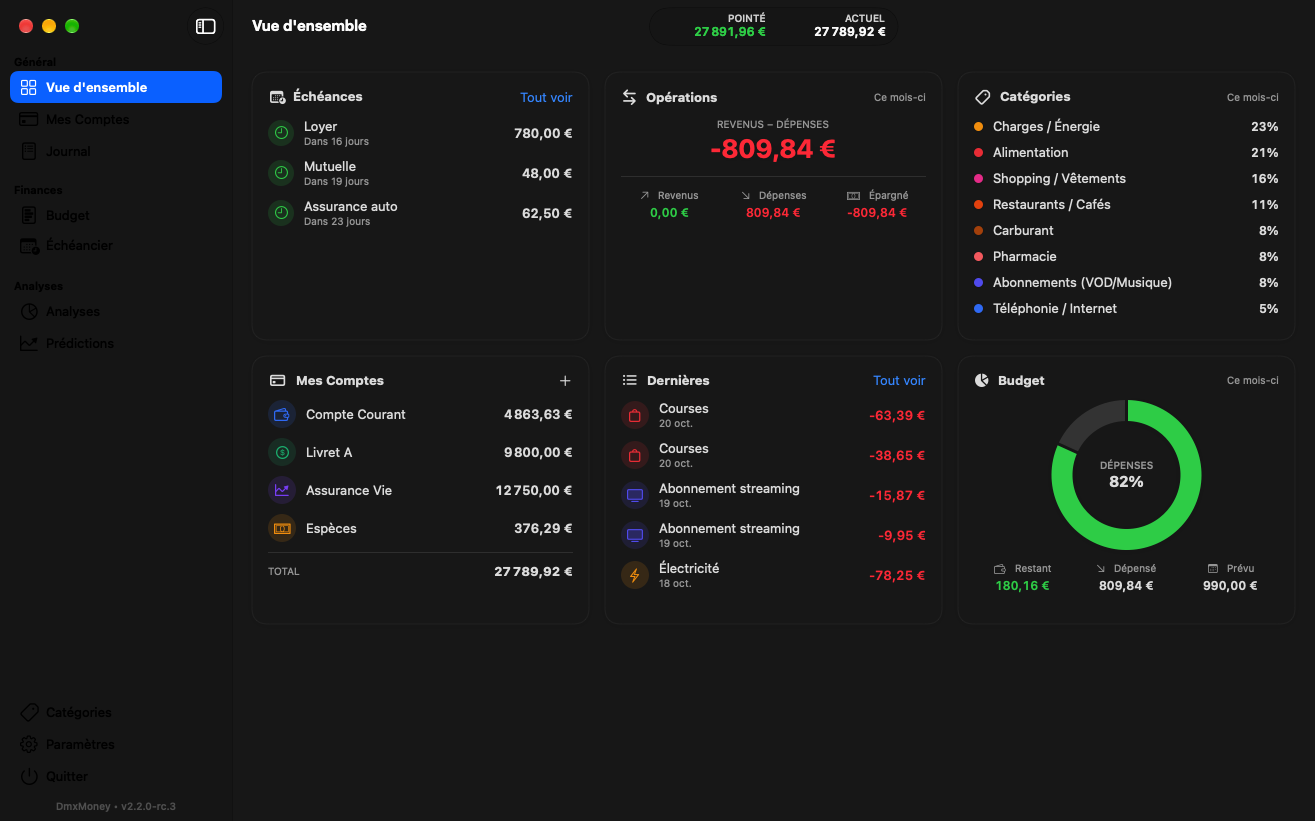Click Tout voir in the Dernières card
The height and width of the screenshot is (821, 1315).
pyautogui.click(x=899, y=380)
